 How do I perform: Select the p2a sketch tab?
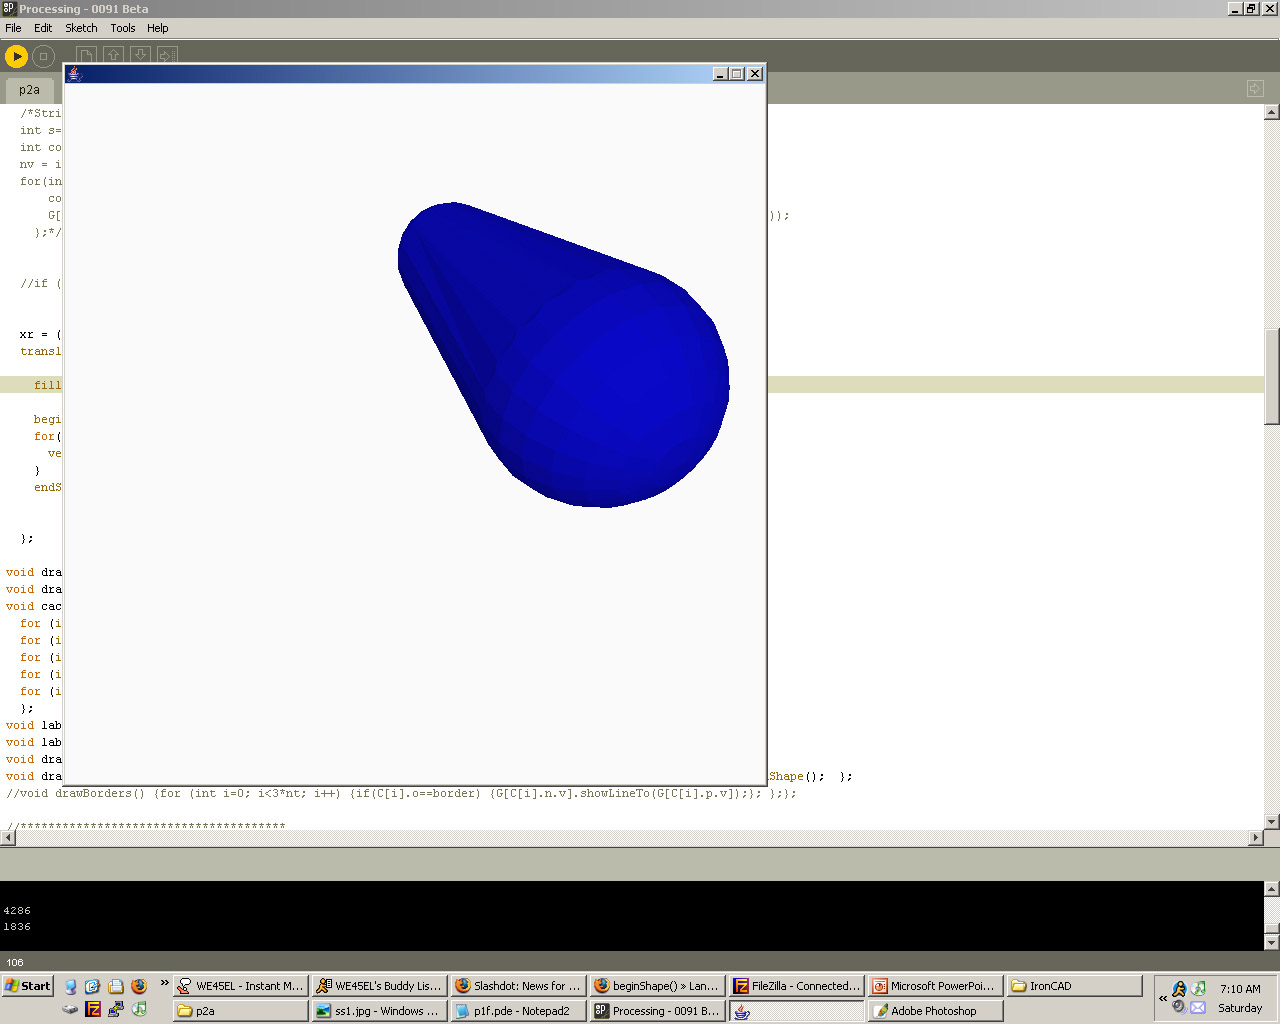tap(29, 90)
